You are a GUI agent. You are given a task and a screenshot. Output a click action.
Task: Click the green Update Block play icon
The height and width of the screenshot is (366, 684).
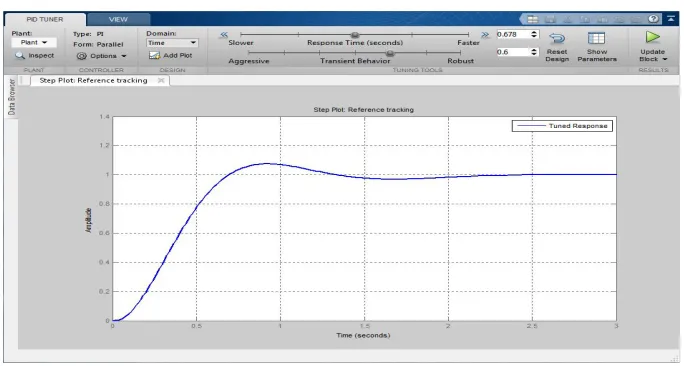(x=653, y=38)
